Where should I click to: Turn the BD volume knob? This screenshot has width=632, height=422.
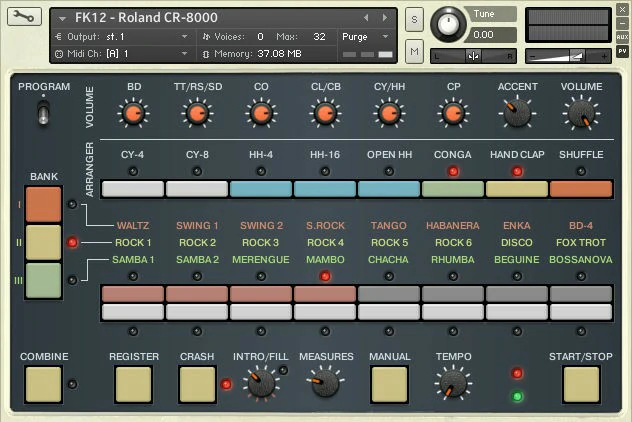click(133, 114)
